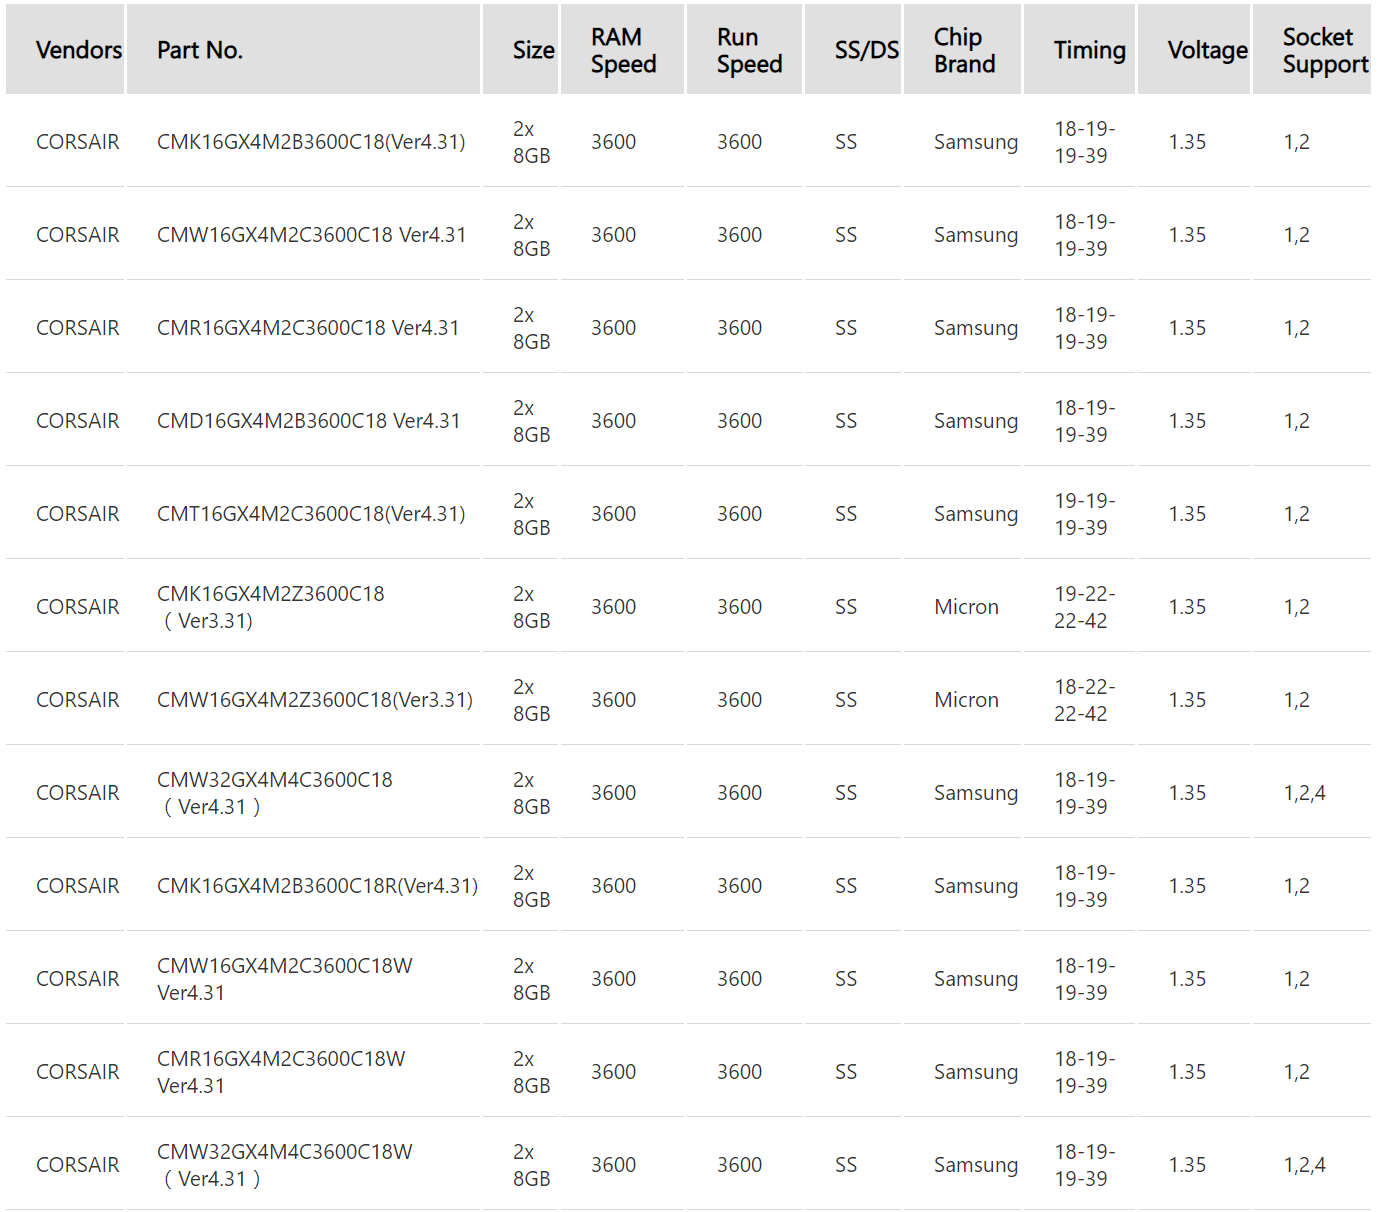Click CORSAIR vendor in CMD16GX4M2B3600C18 row
This screenshot has width=1379, height=1212.
click(x=78, y=421)
